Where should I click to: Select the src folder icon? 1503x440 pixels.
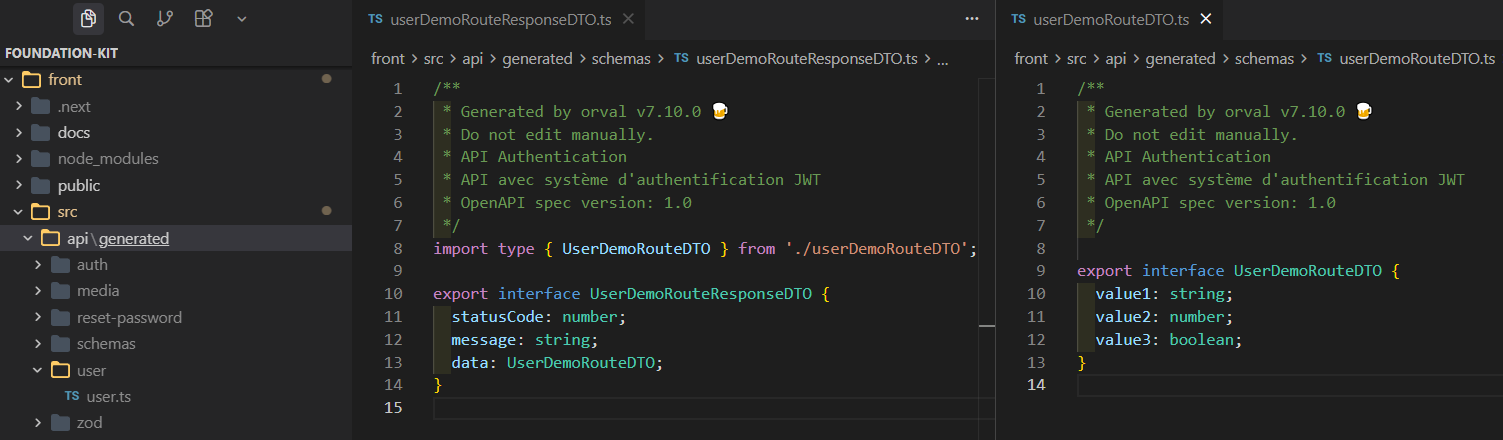40,211
